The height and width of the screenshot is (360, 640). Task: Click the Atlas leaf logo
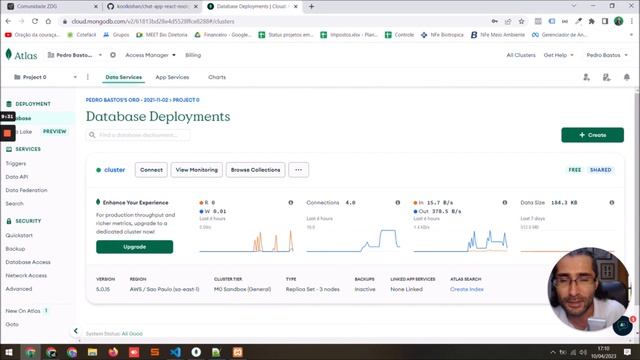click(x=9, y=54)
